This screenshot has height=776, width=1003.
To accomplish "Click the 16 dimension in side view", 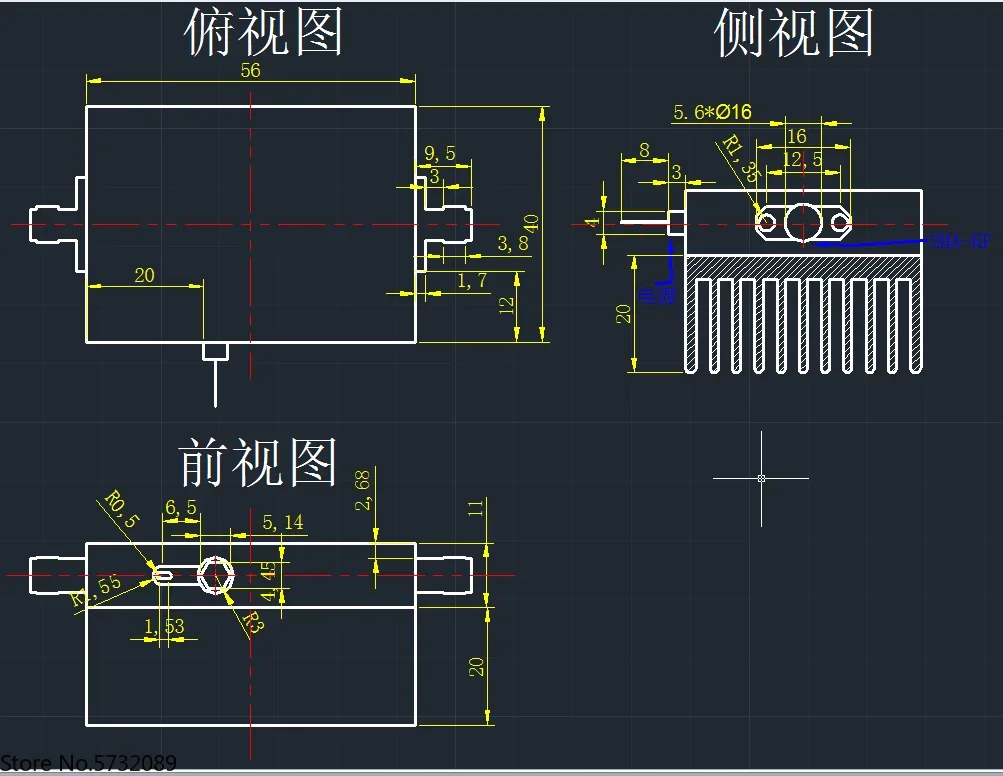I will (796, 136).
